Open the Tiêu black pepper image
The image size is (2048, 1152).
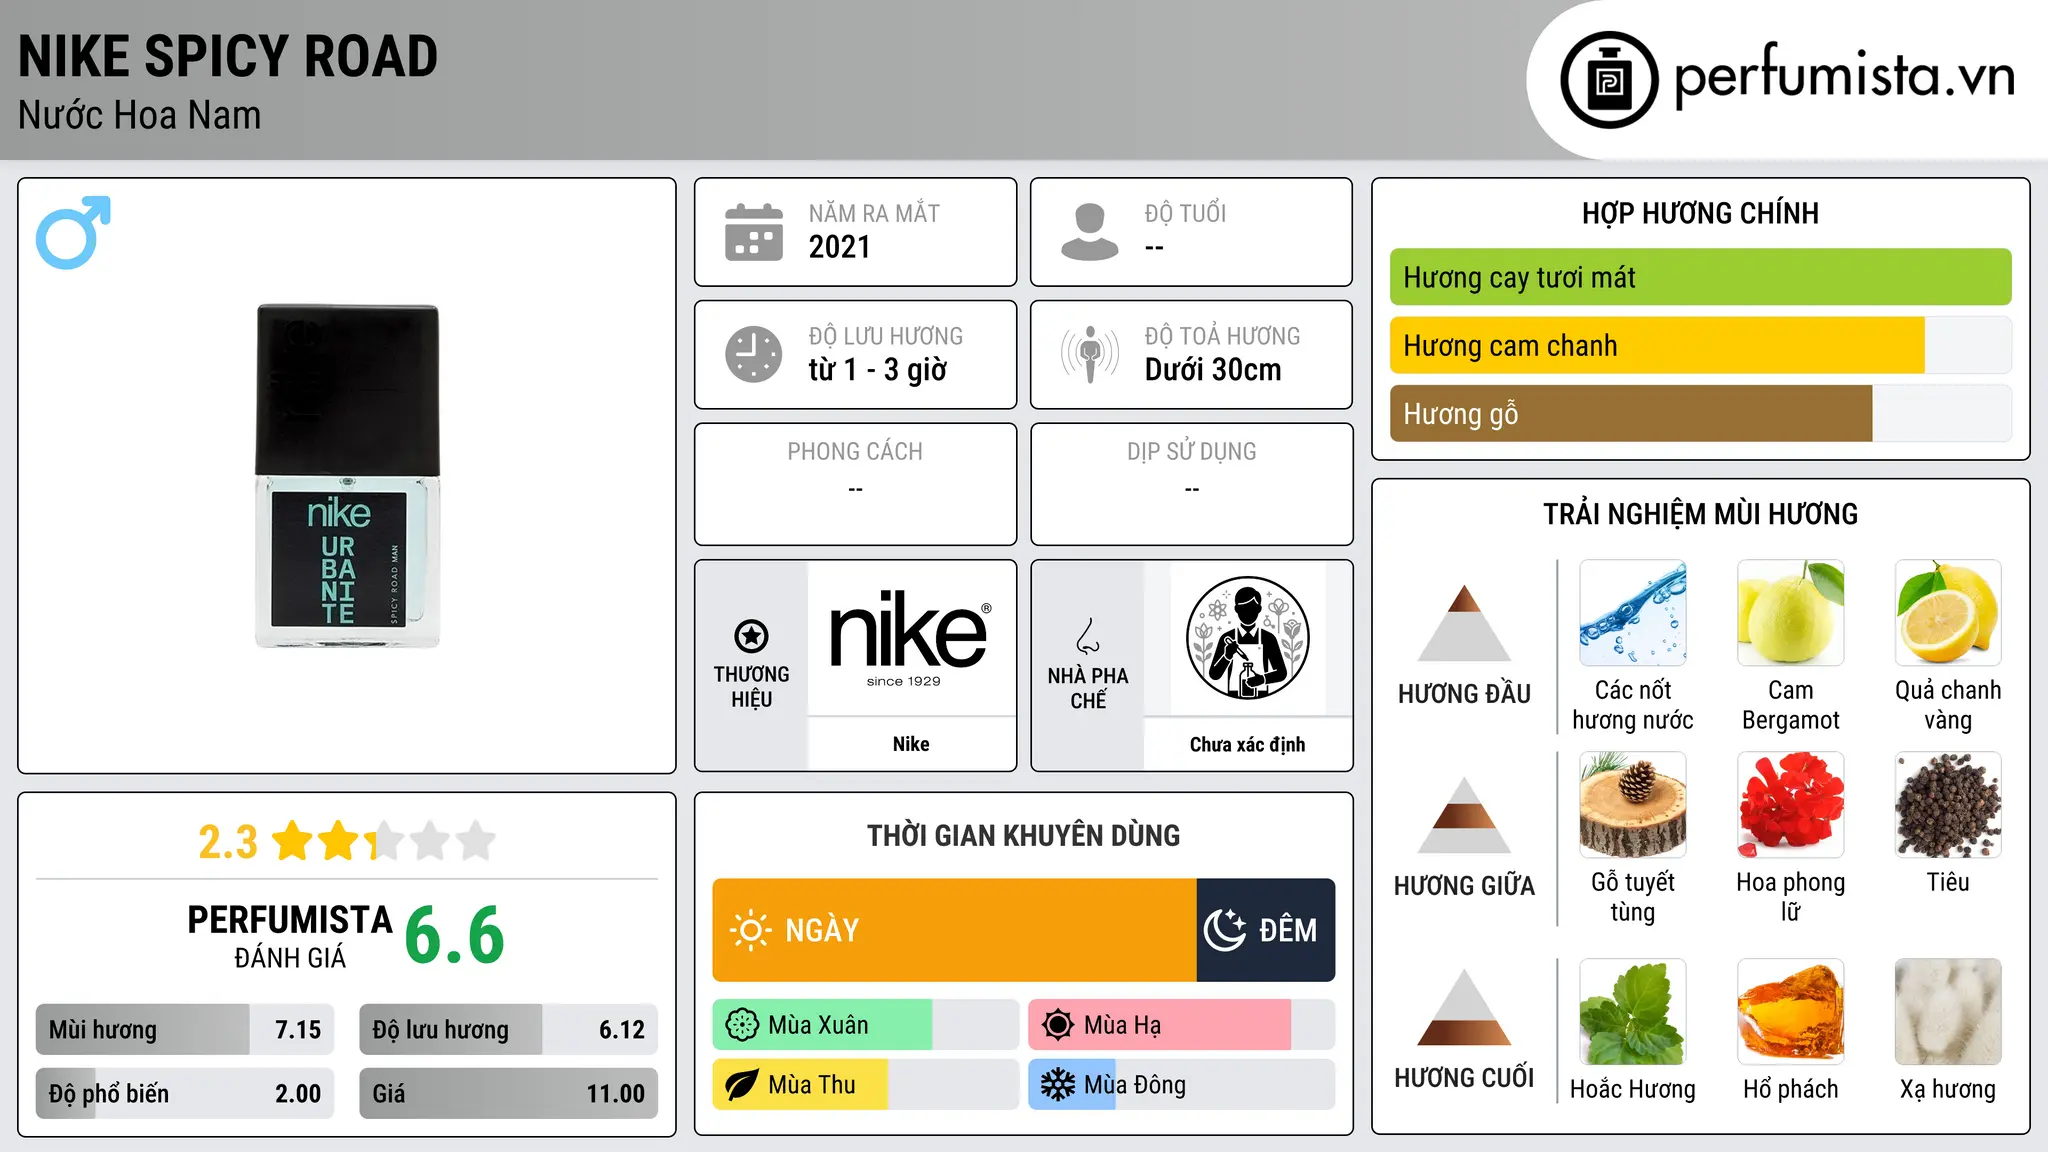(1948, 805)
